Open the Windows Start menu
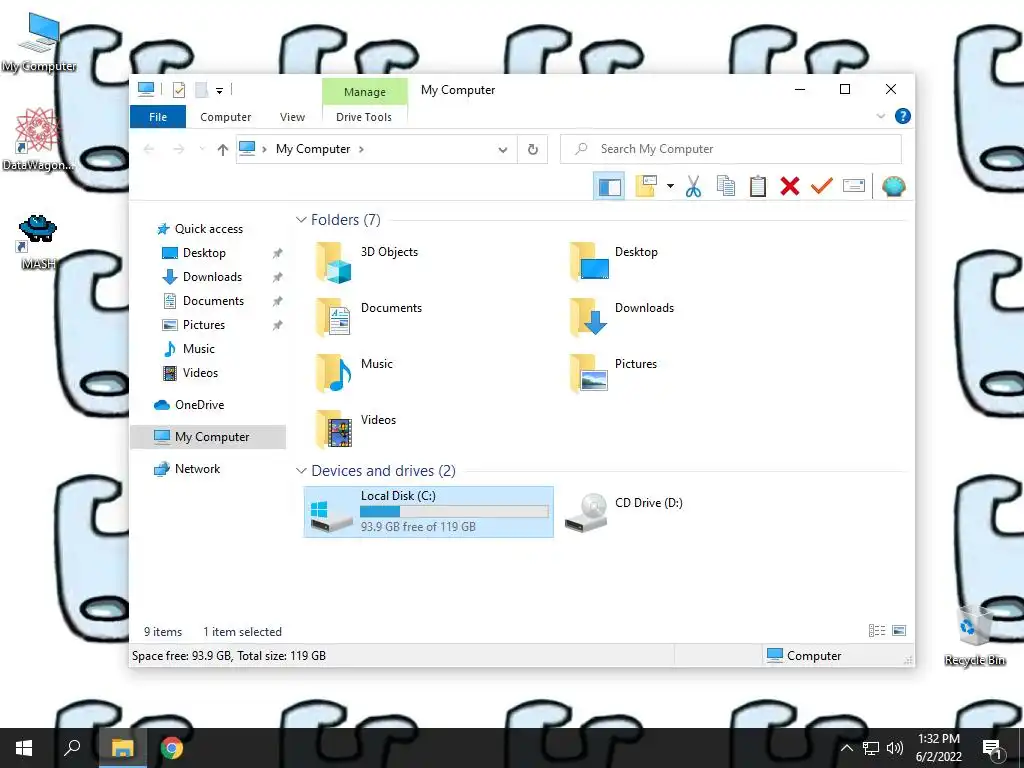1024x768 pixels. (24, 748)
